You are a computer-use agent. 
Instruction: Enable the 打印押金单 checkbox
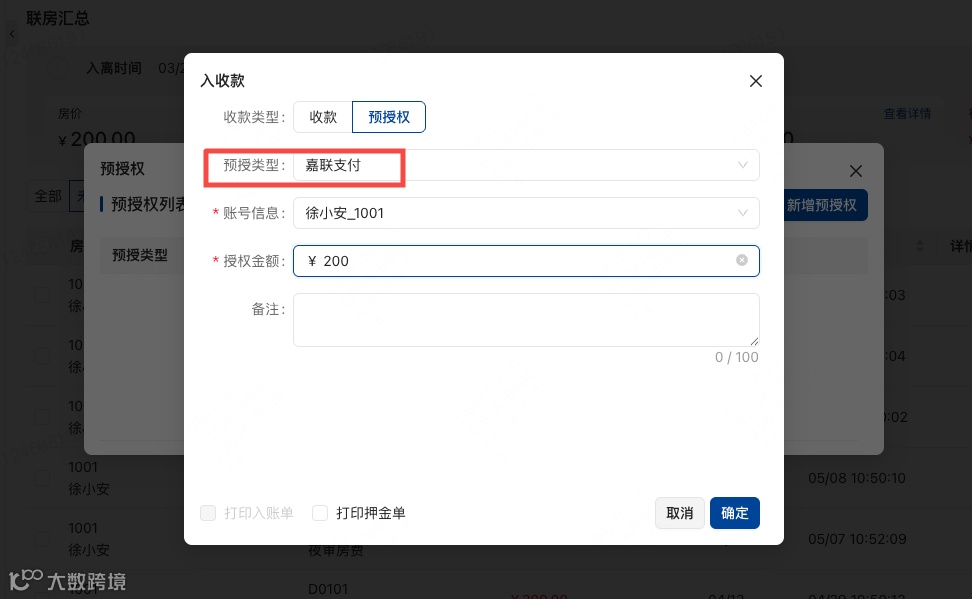point(320,513)
